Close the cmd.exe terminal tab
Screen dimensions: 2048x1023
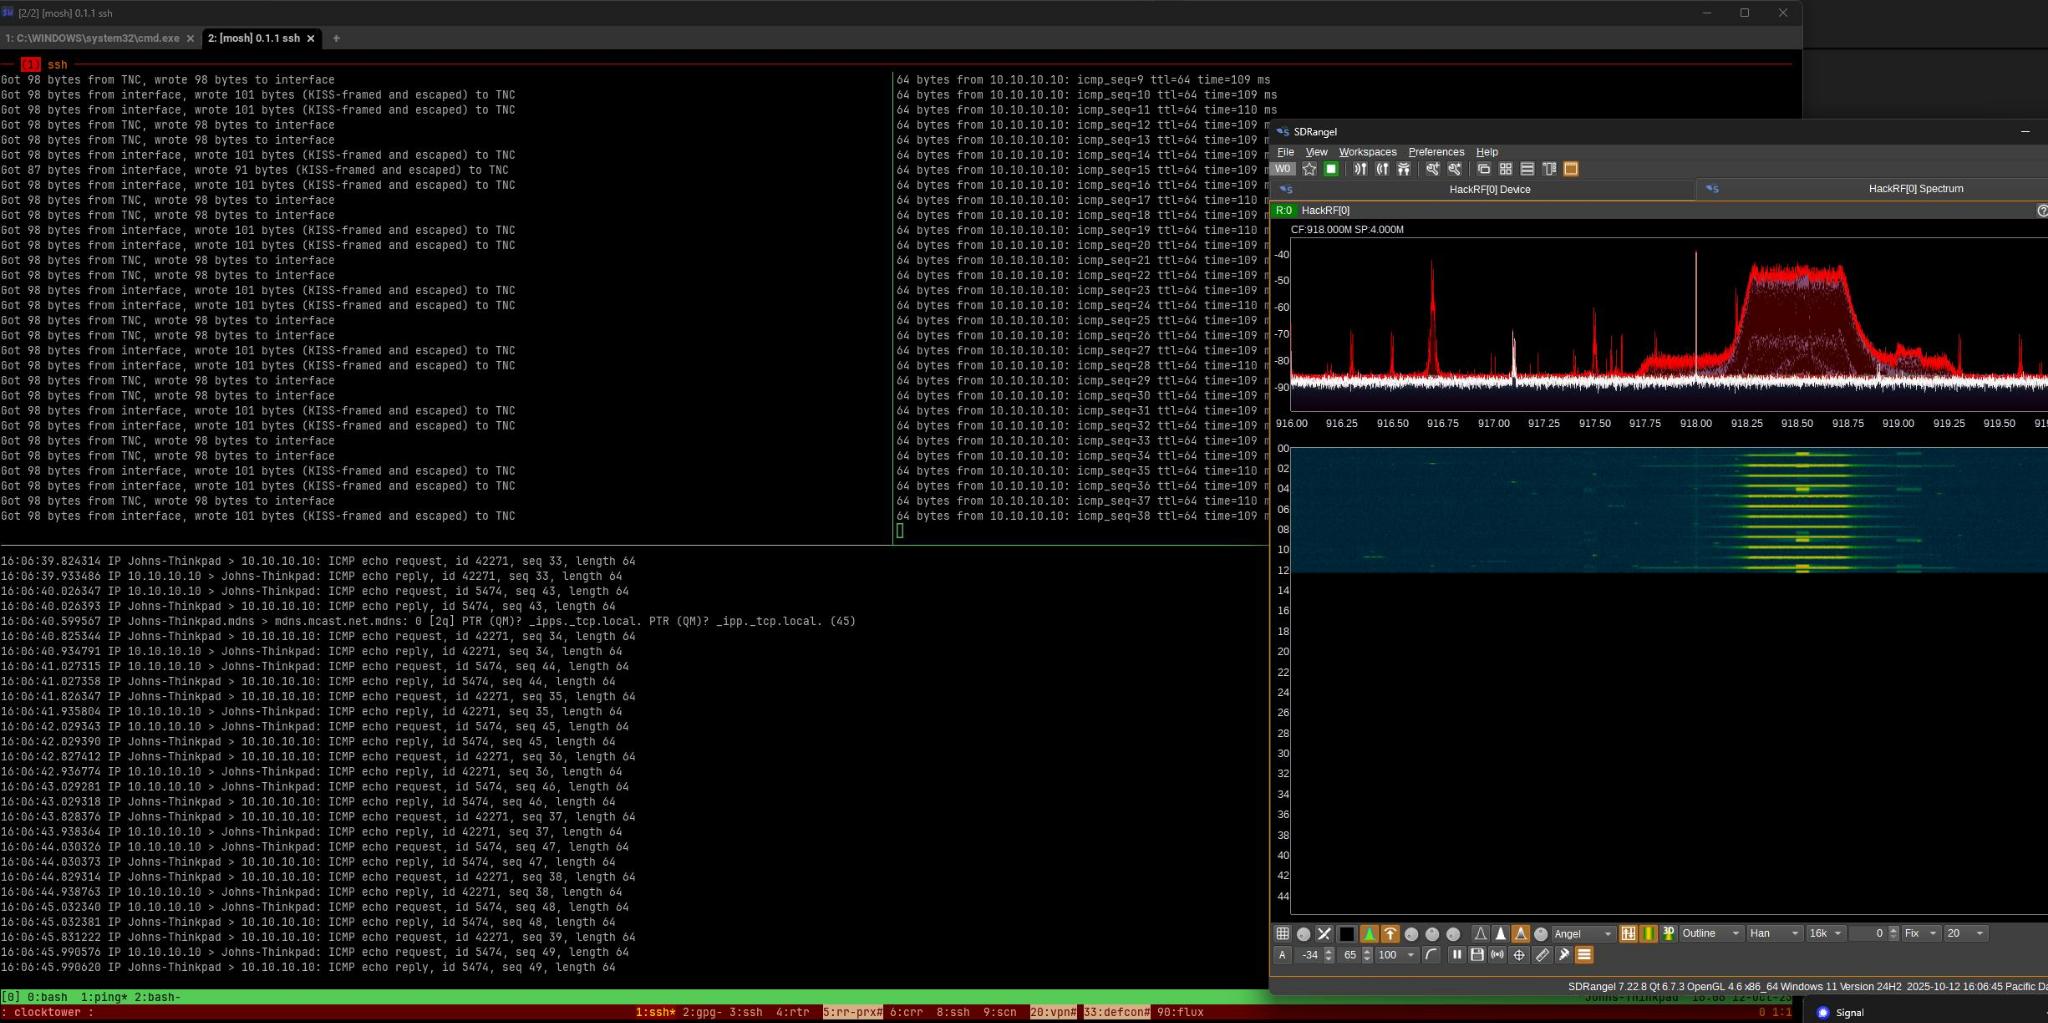click(x=190, y=38)
